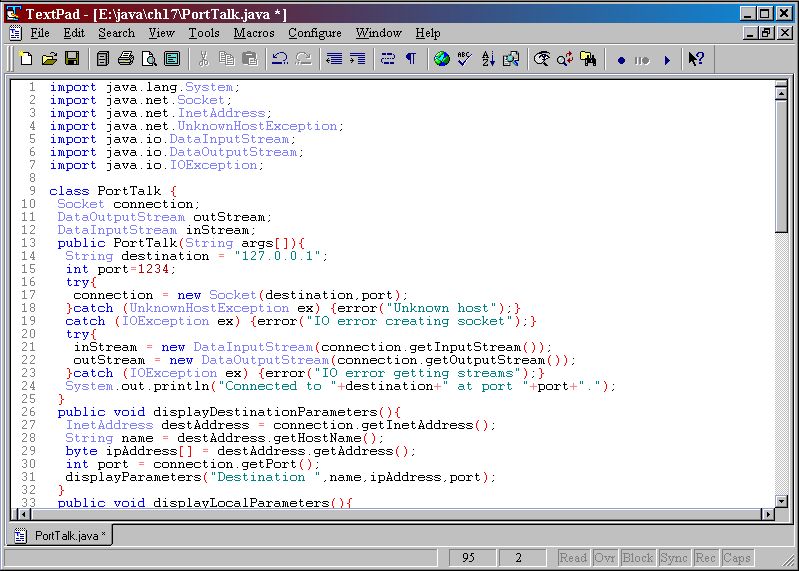Click the vertical scrollbar thumb

point(781,165)
